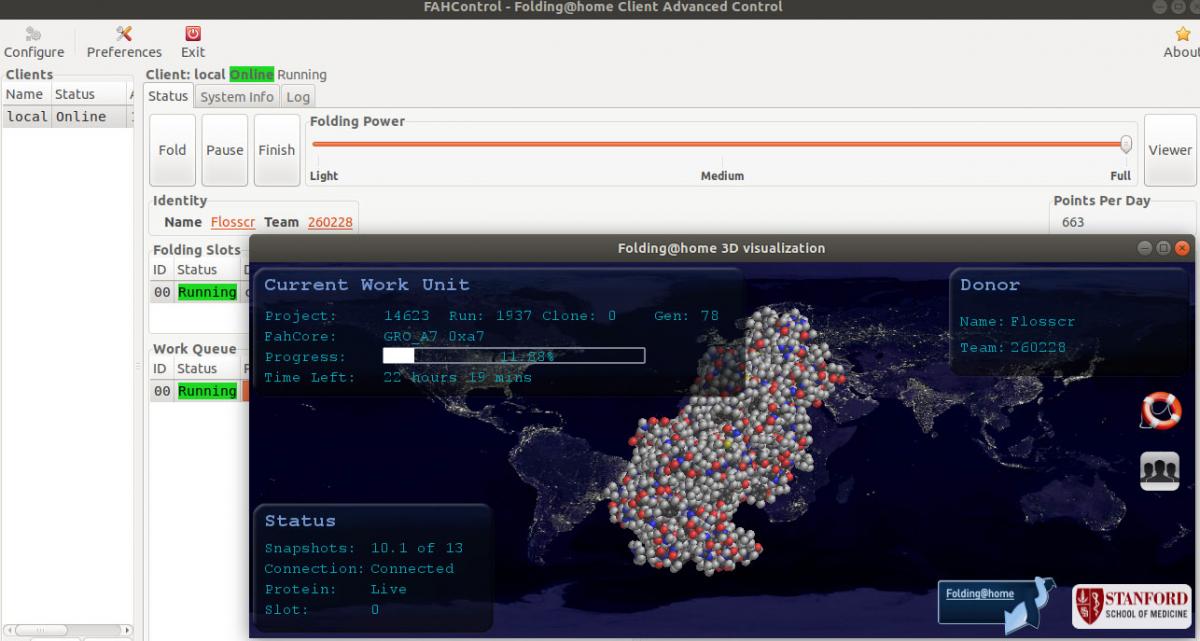
Task: Switch to the System Info tab
Action: pyautogui.click(x=236, y=97)
